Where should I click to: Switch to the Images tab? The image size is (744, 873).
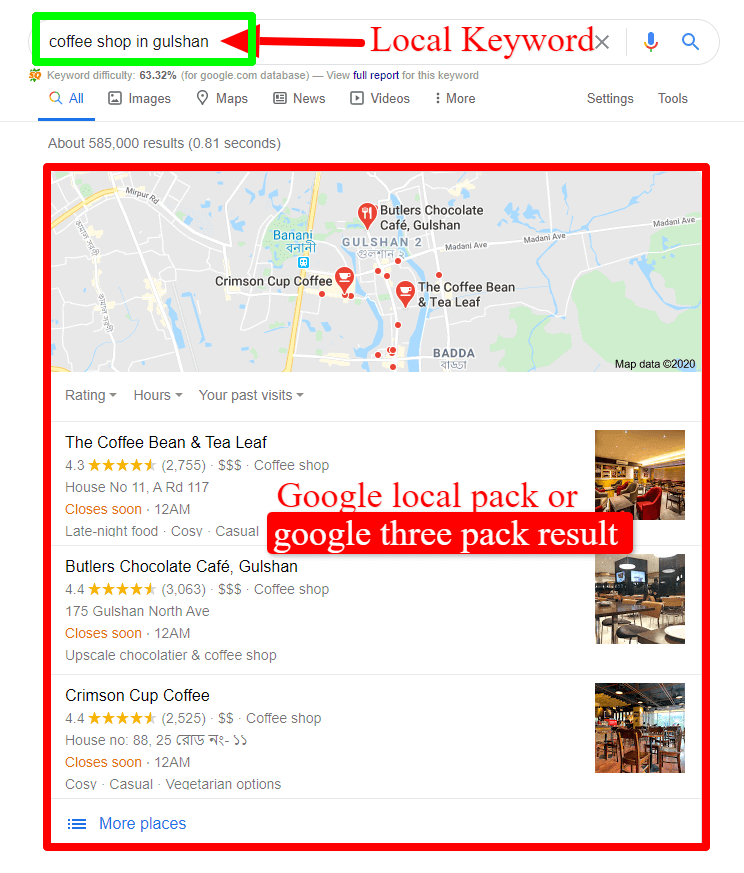tap(139, 99)
